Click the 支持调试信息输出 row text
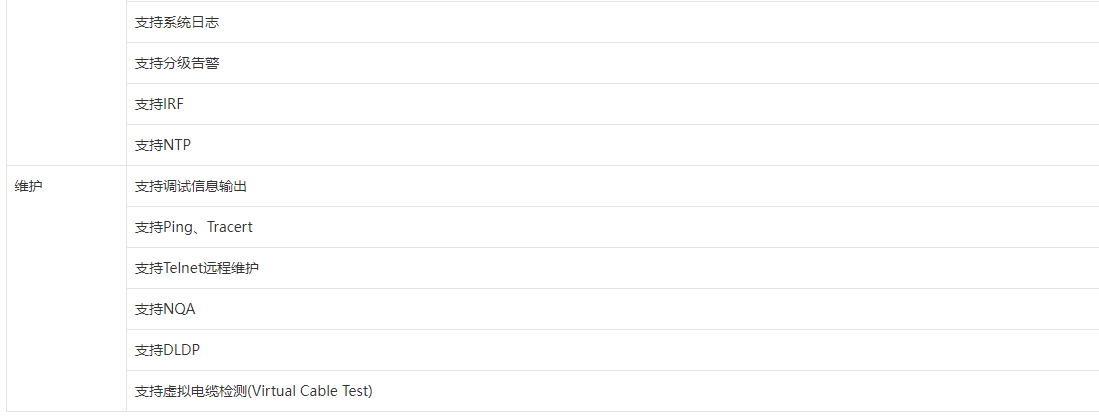The height and width of the screenshot is (416, 1099). [191, 187]
